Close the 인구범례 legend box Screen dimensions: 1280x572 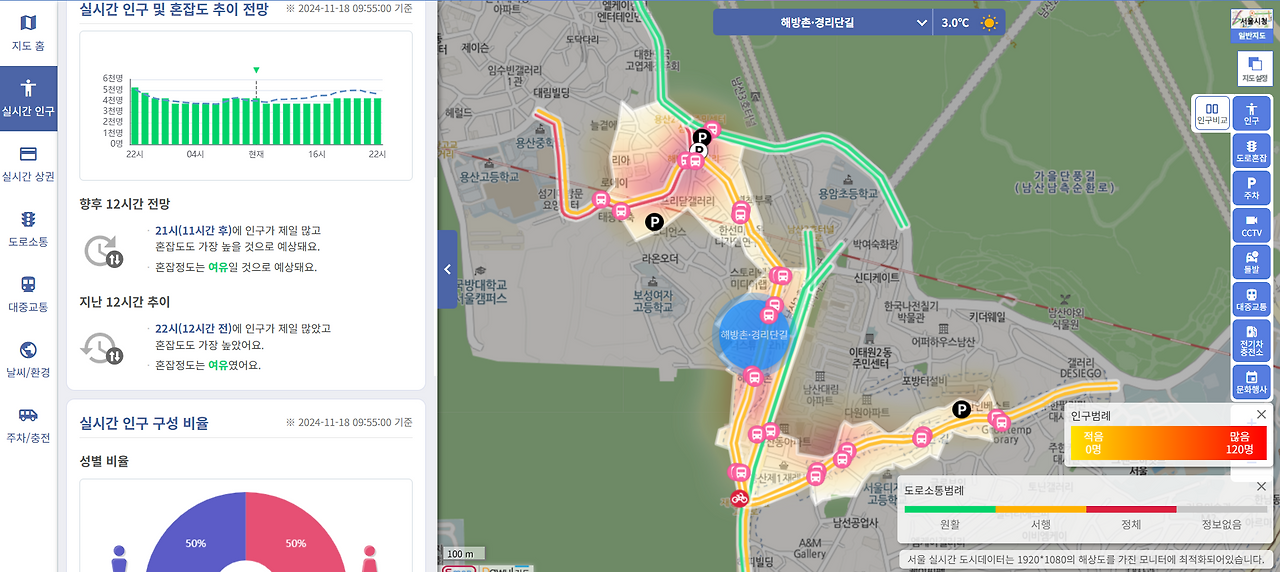click(x=1260, y=414)
